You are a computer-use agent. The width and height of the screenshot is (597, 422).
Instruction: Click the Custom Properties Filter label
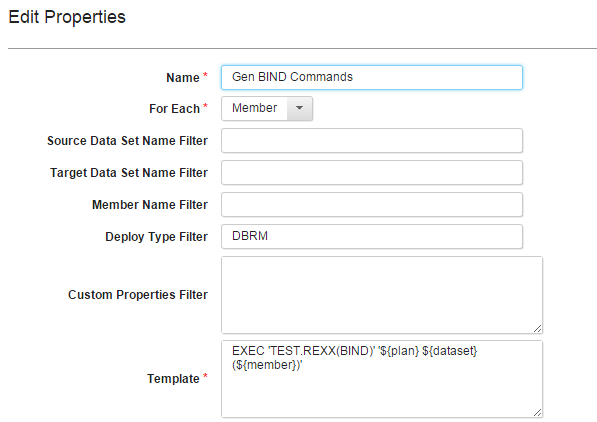(x=138, y=295)
